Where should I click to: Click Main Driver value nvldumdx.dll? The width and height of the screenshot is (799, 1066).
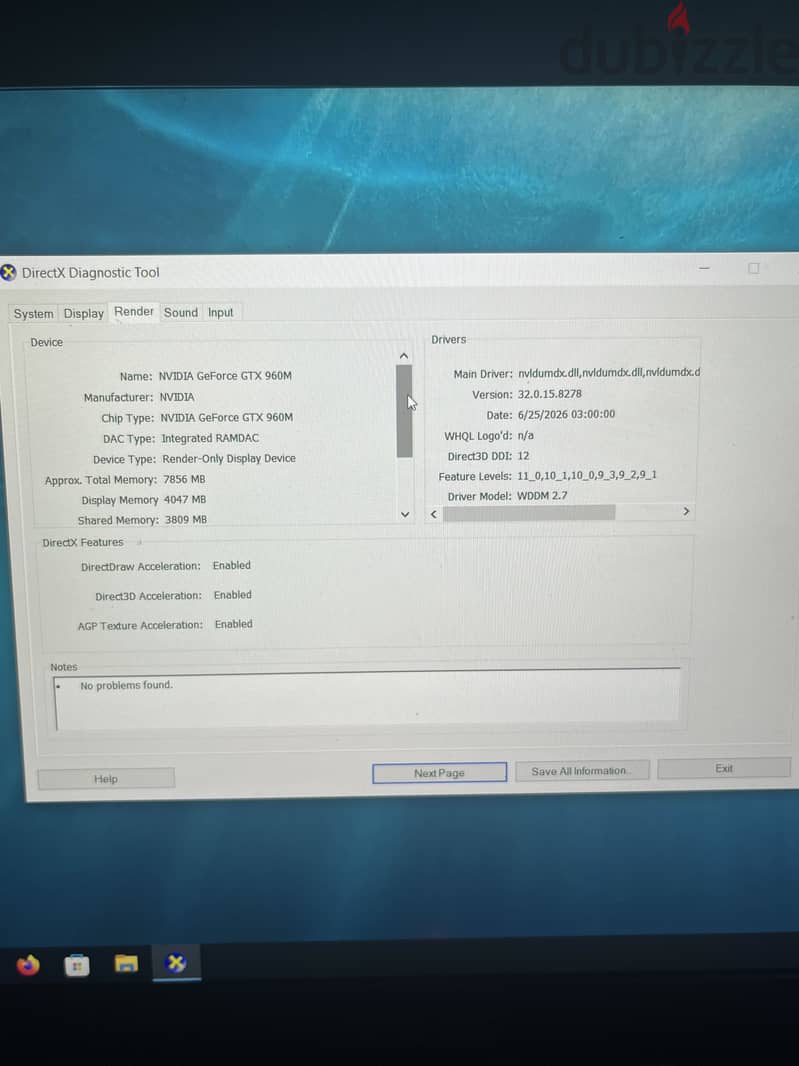click(609, 373)
